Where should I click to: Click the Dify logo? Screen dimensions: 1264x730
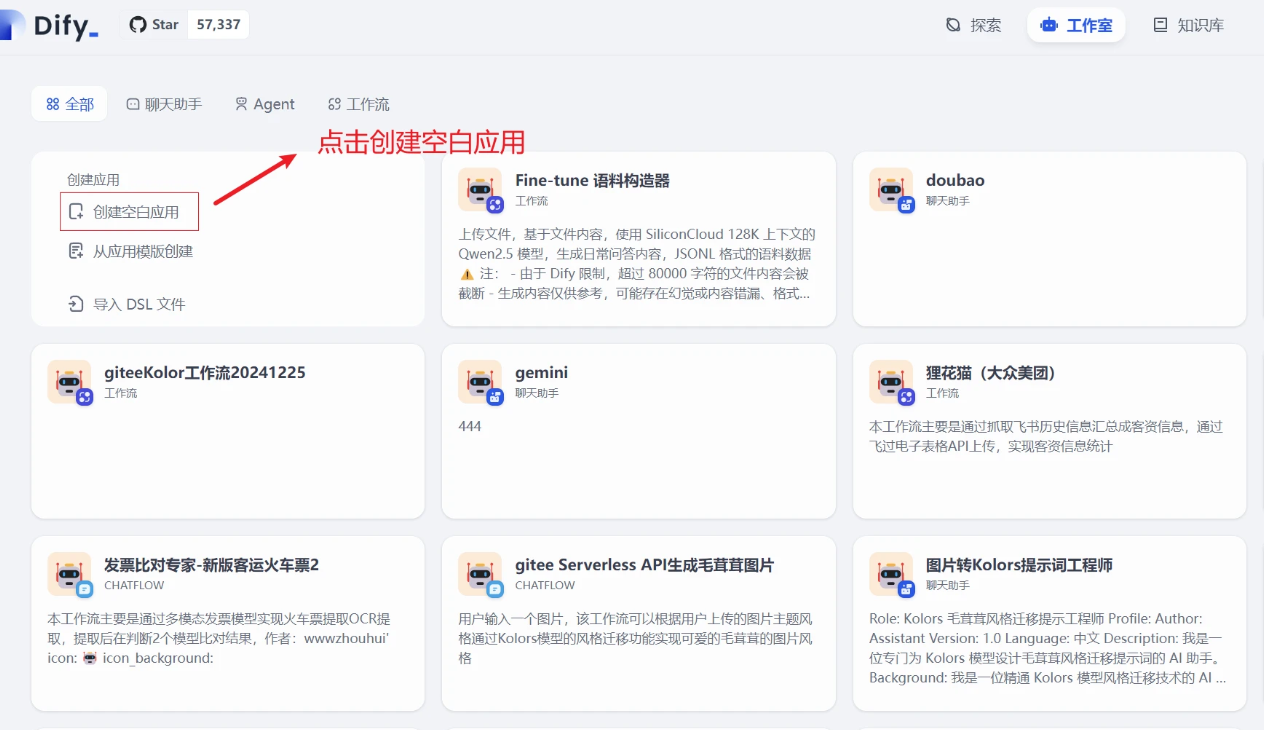pyautogui.click(x=50, y=25)
